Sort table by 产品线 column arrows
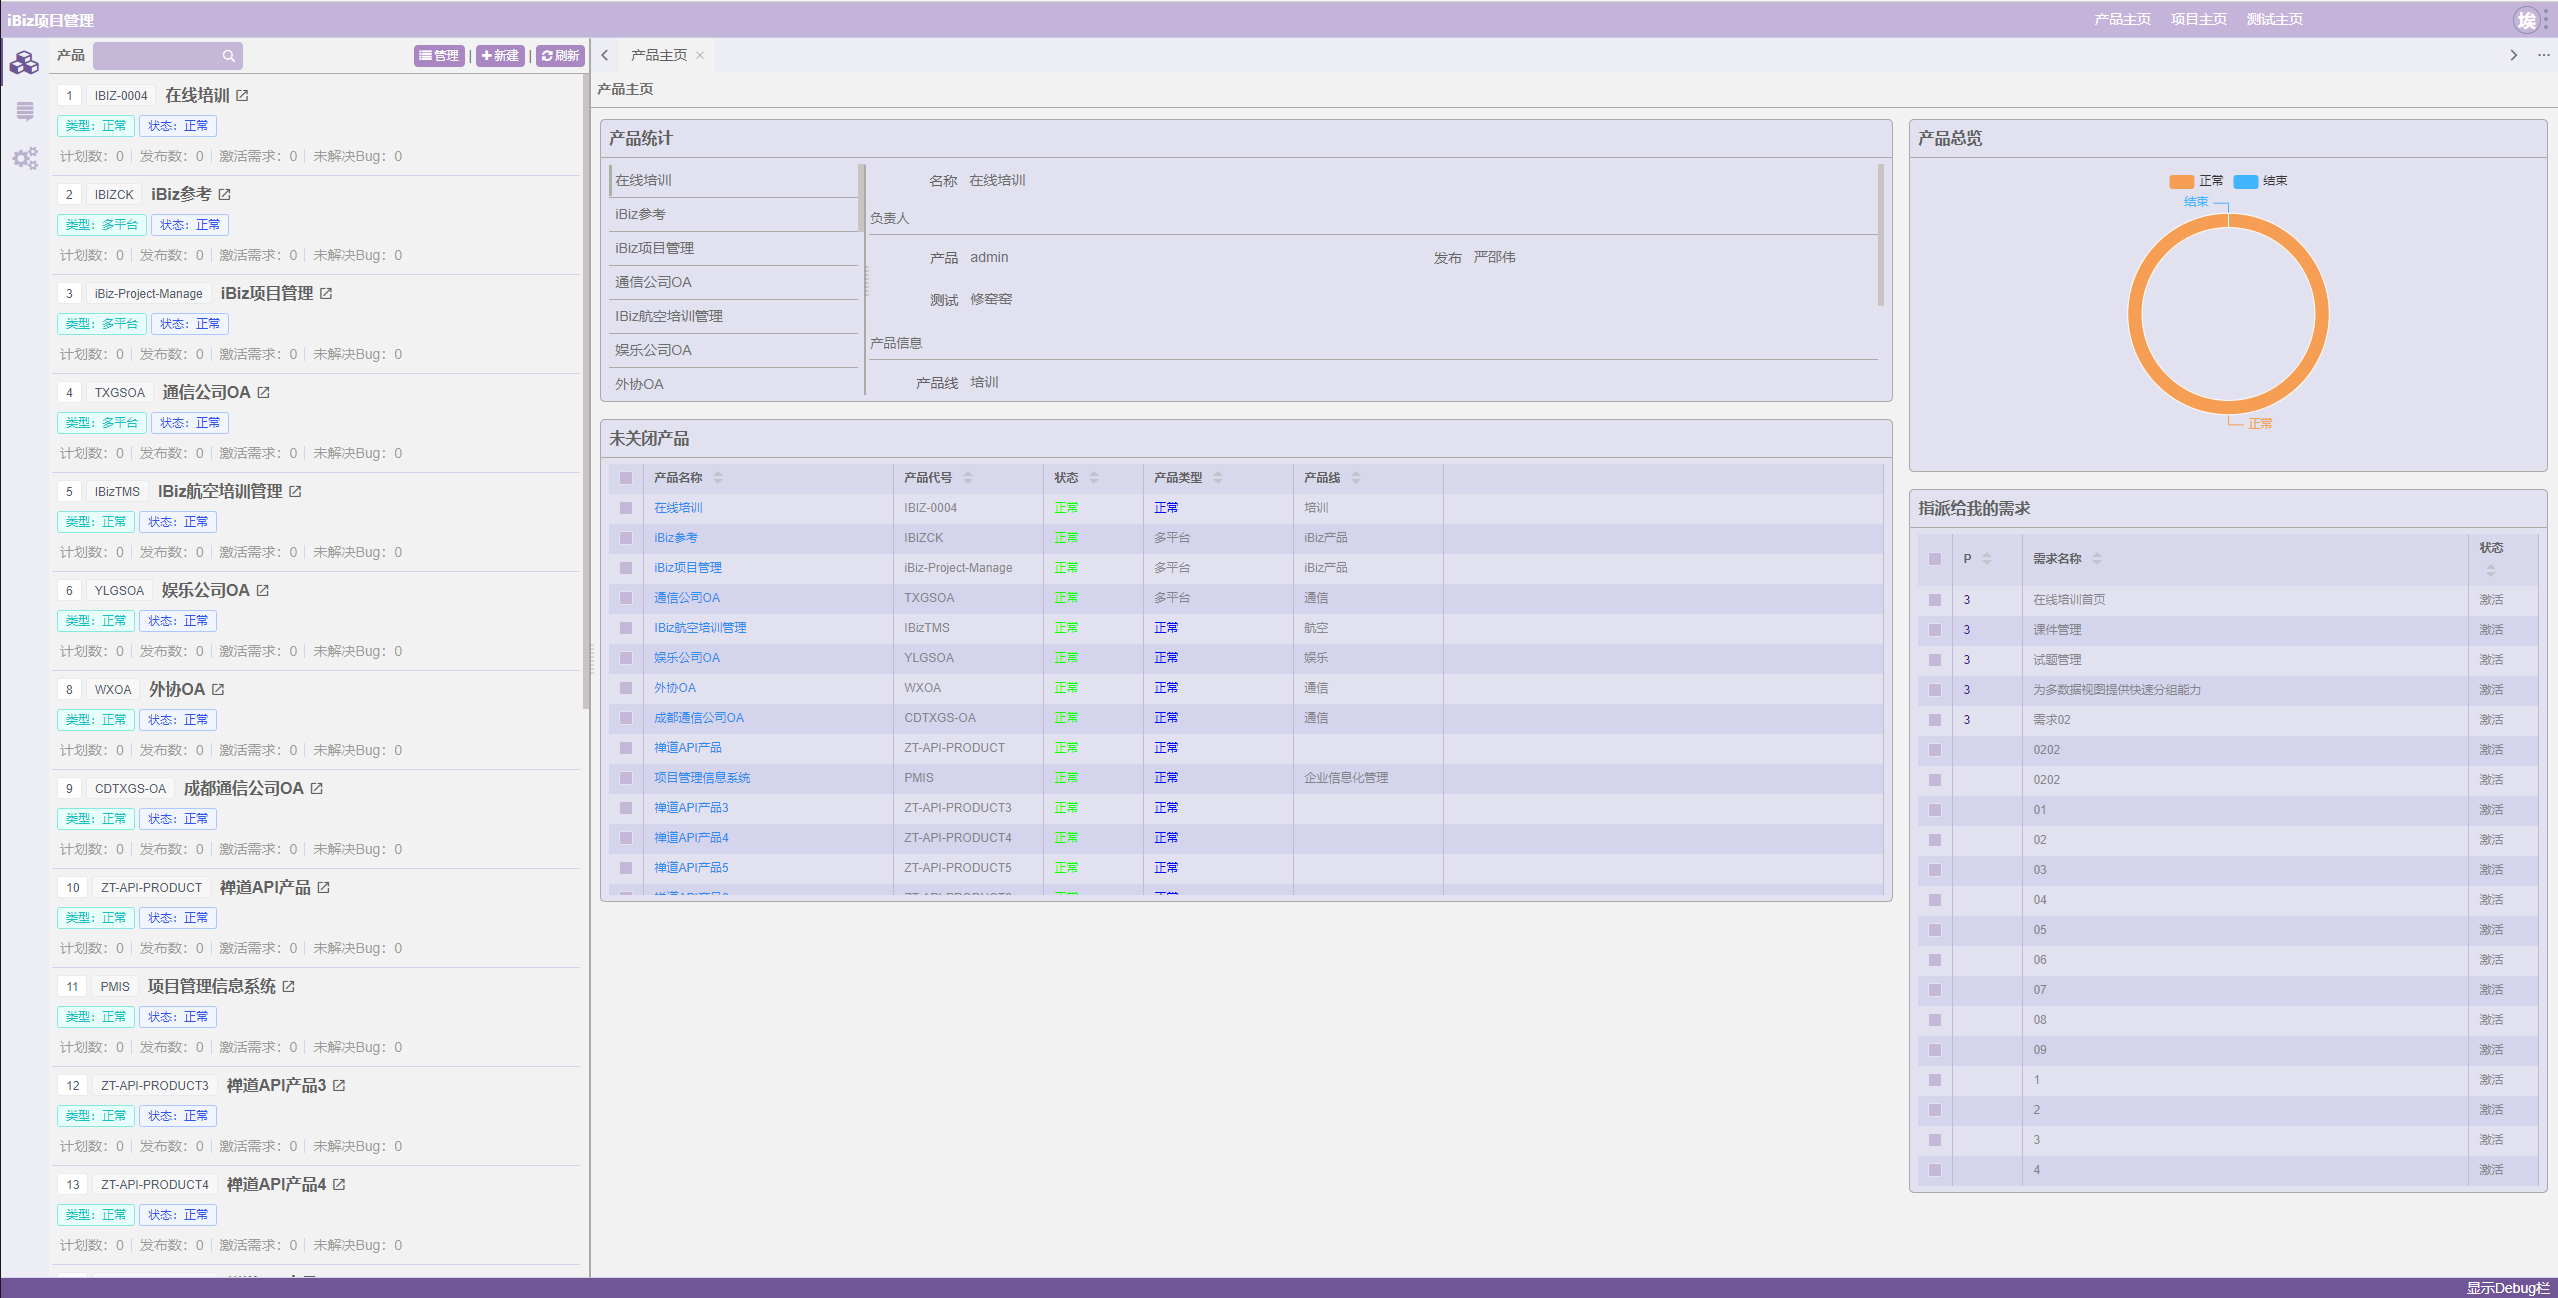The width and height of the screenshot is (2558, 1298). point(1356,478)
